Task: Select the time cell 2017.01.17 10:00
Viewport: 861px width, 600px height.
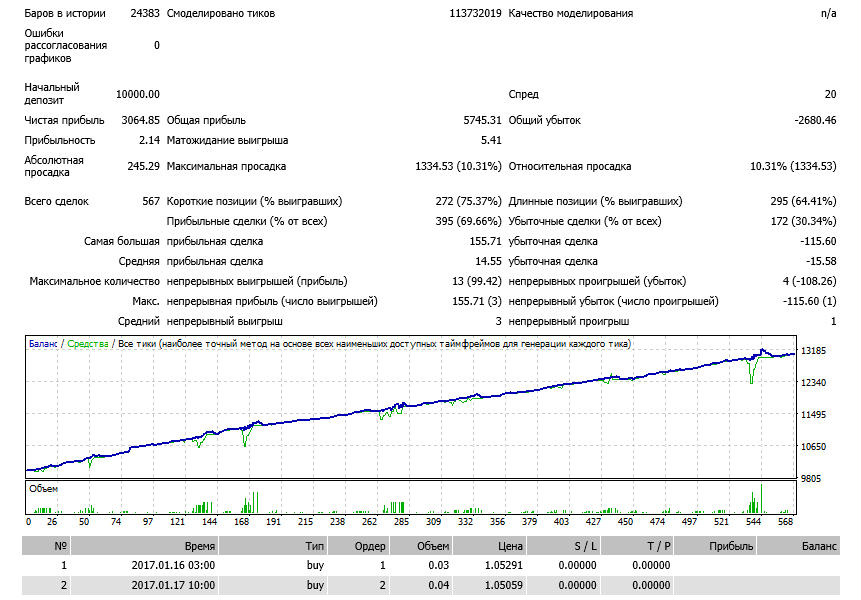Action: pyautogui.click(x=174, y=585)
